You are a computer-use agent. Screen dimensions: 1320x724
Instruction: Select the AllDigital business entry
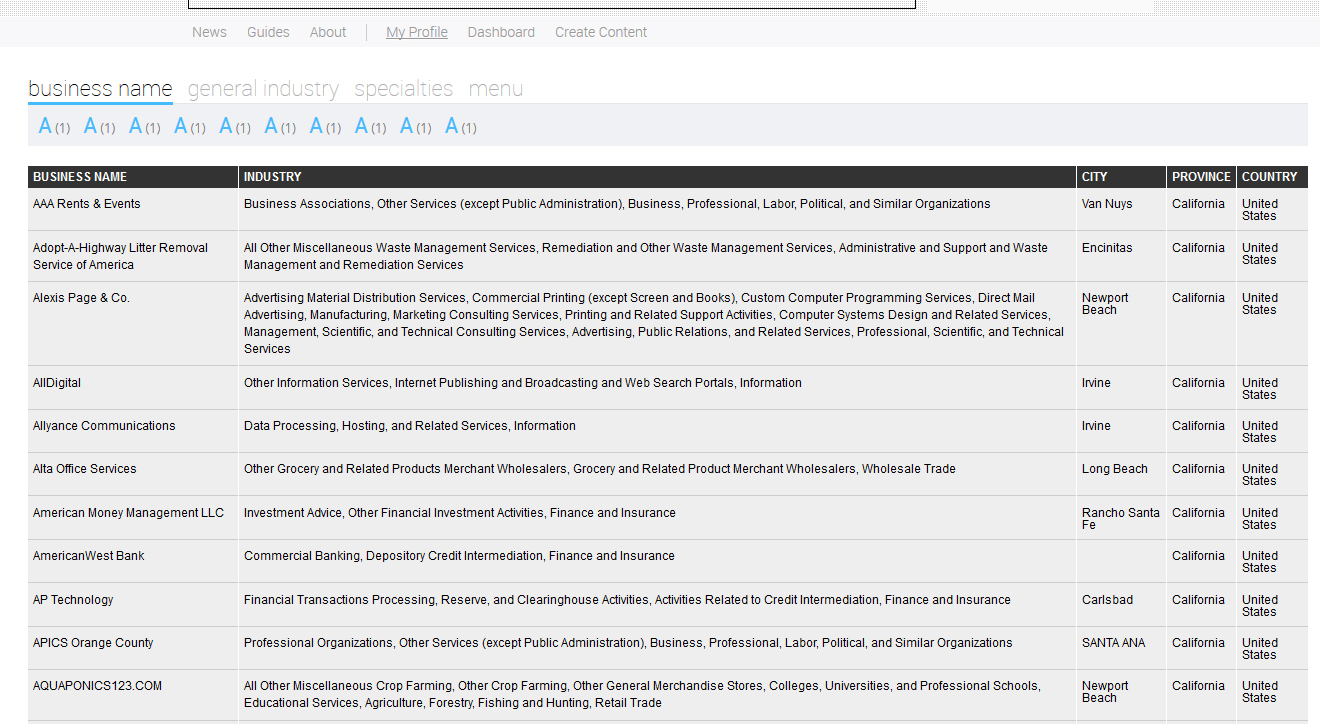[58, 383]
